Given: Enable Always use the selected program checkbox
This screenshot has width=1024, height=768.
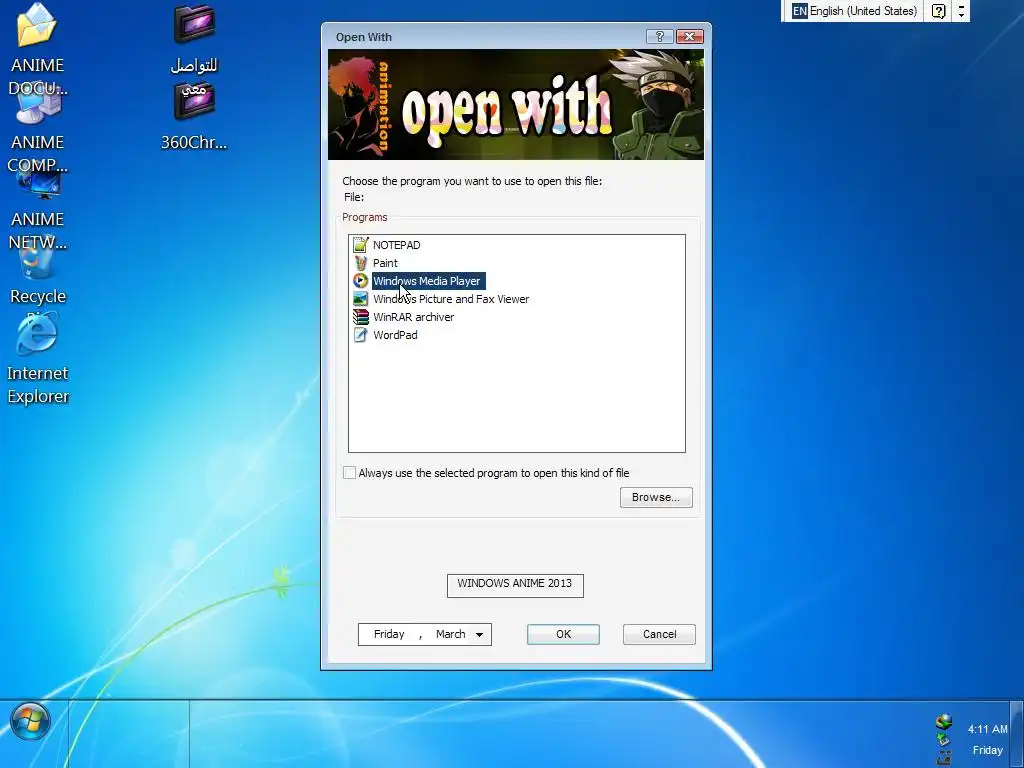Looking at the screenshot, I should [x=349, y=473].
